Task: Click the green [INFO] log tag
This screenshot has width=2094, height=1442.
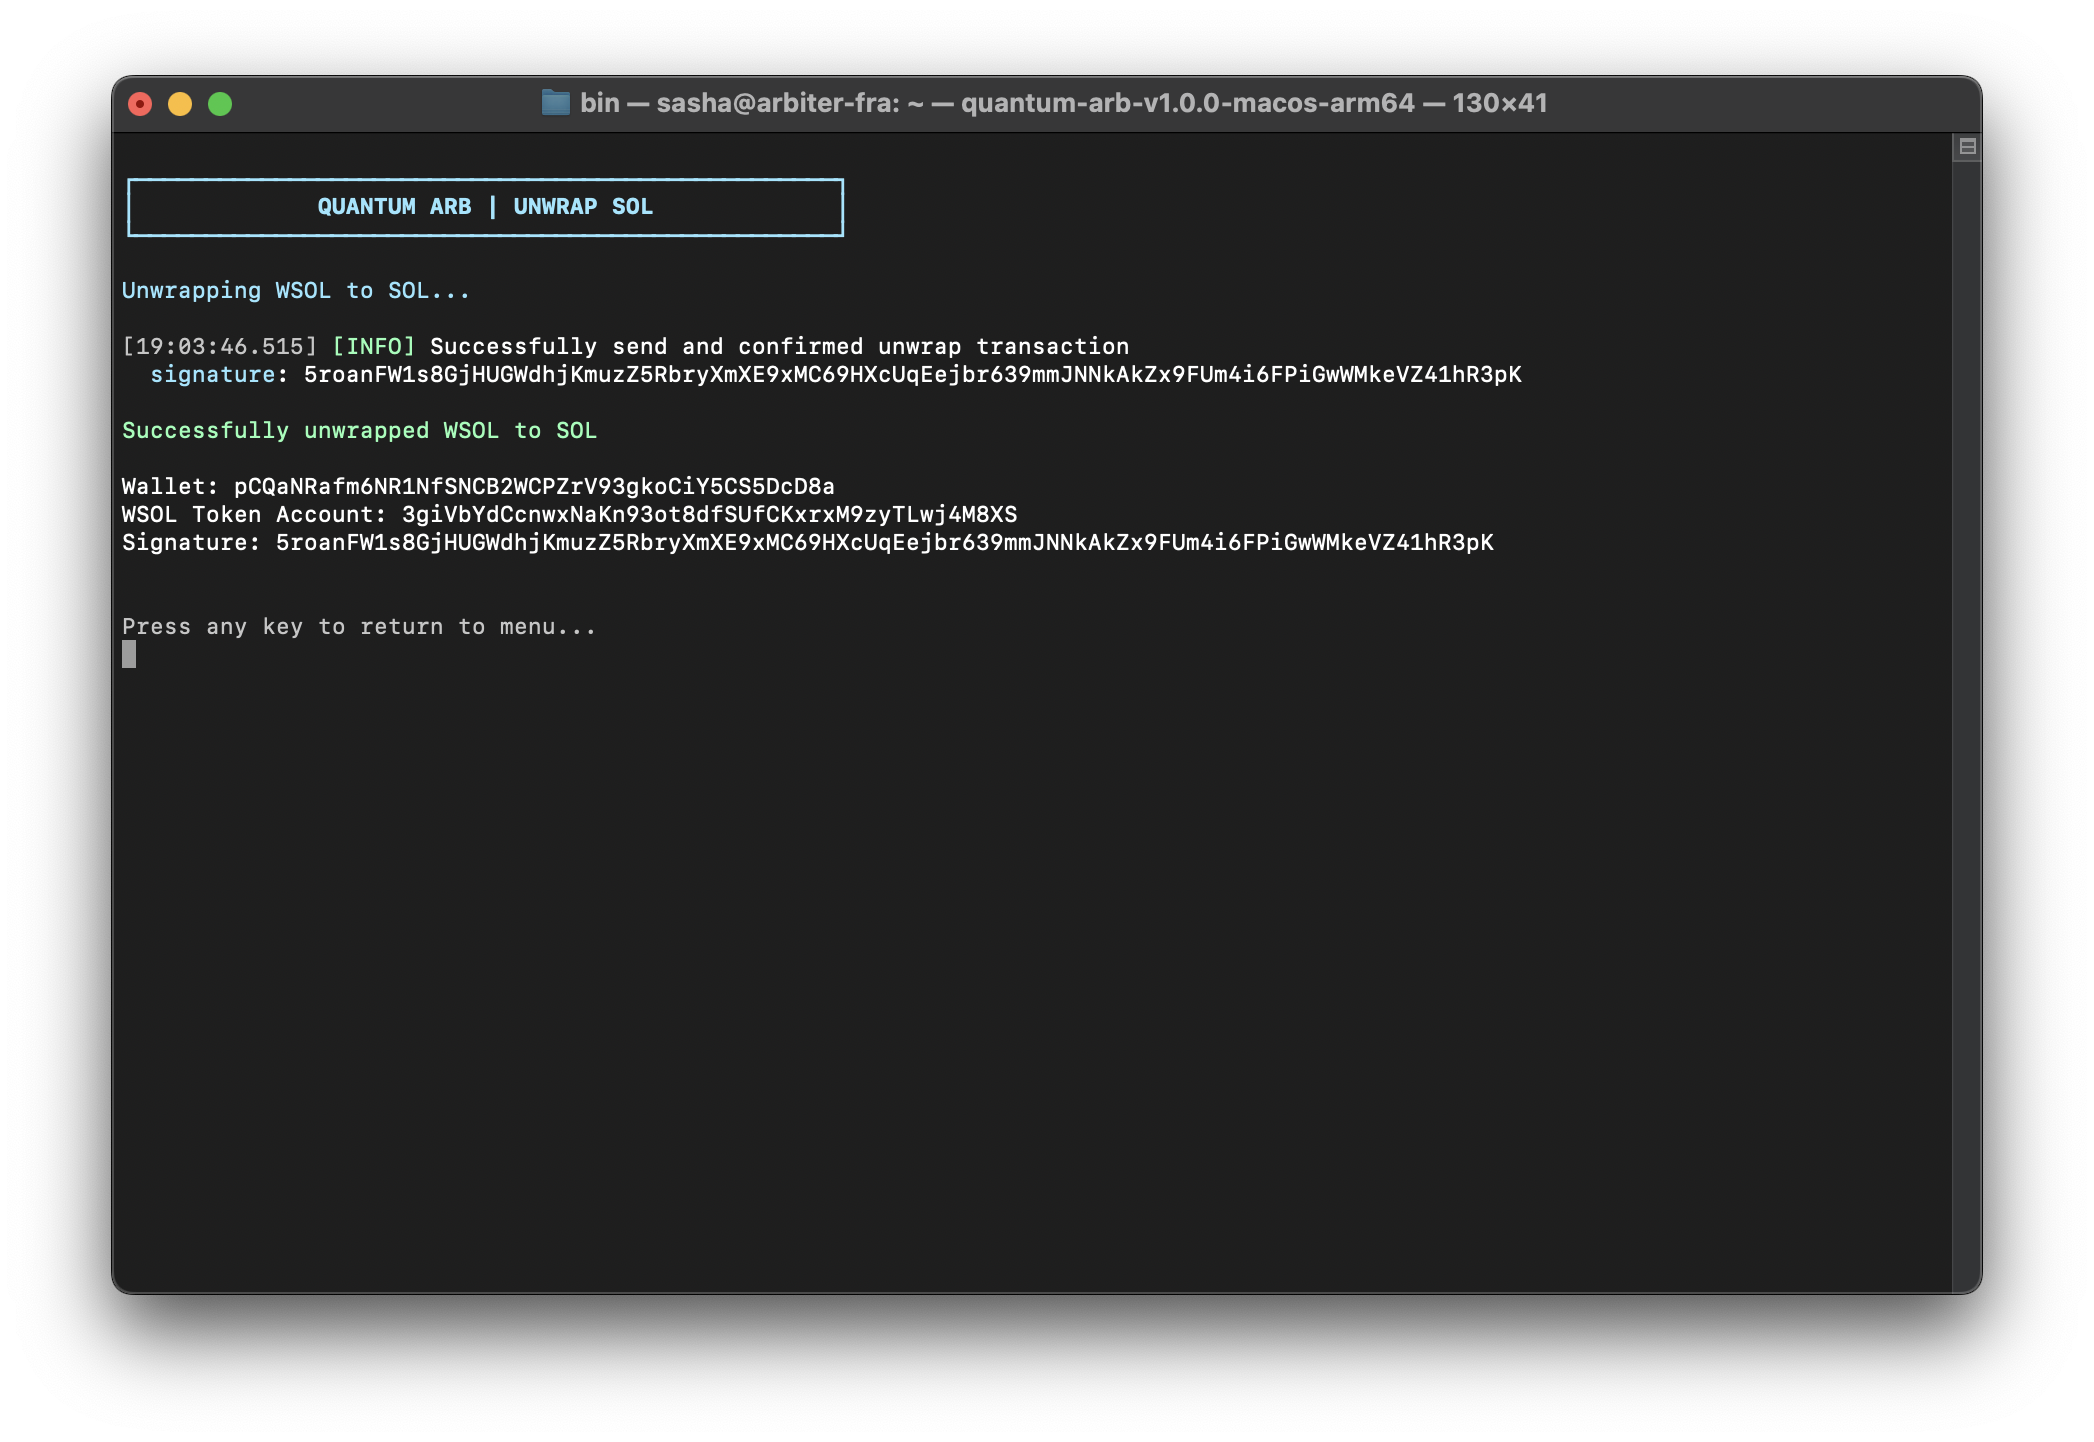Action: coord(373,347)
